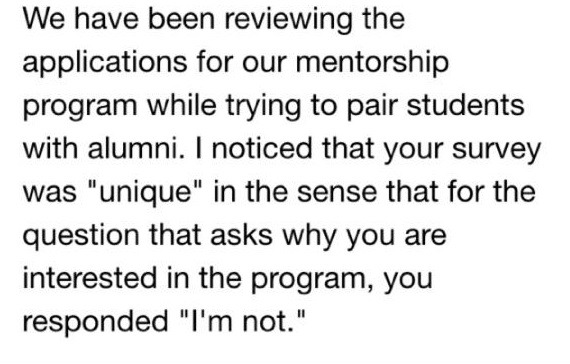This screenshot has height=364, width=570.
Task: Click the word "survey" in the fourth line
Action: [x=497, y=151]
